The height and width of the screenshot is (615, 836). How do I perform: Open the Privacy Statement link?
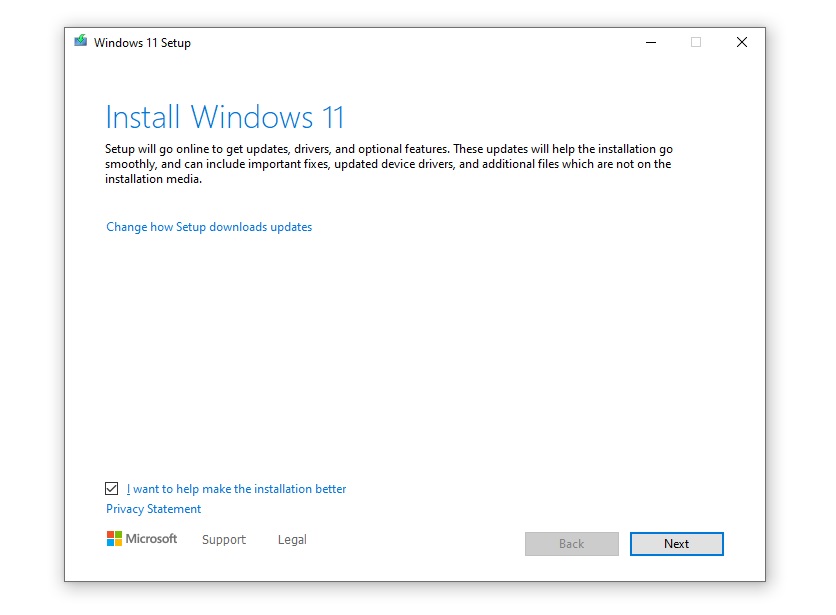154,509
